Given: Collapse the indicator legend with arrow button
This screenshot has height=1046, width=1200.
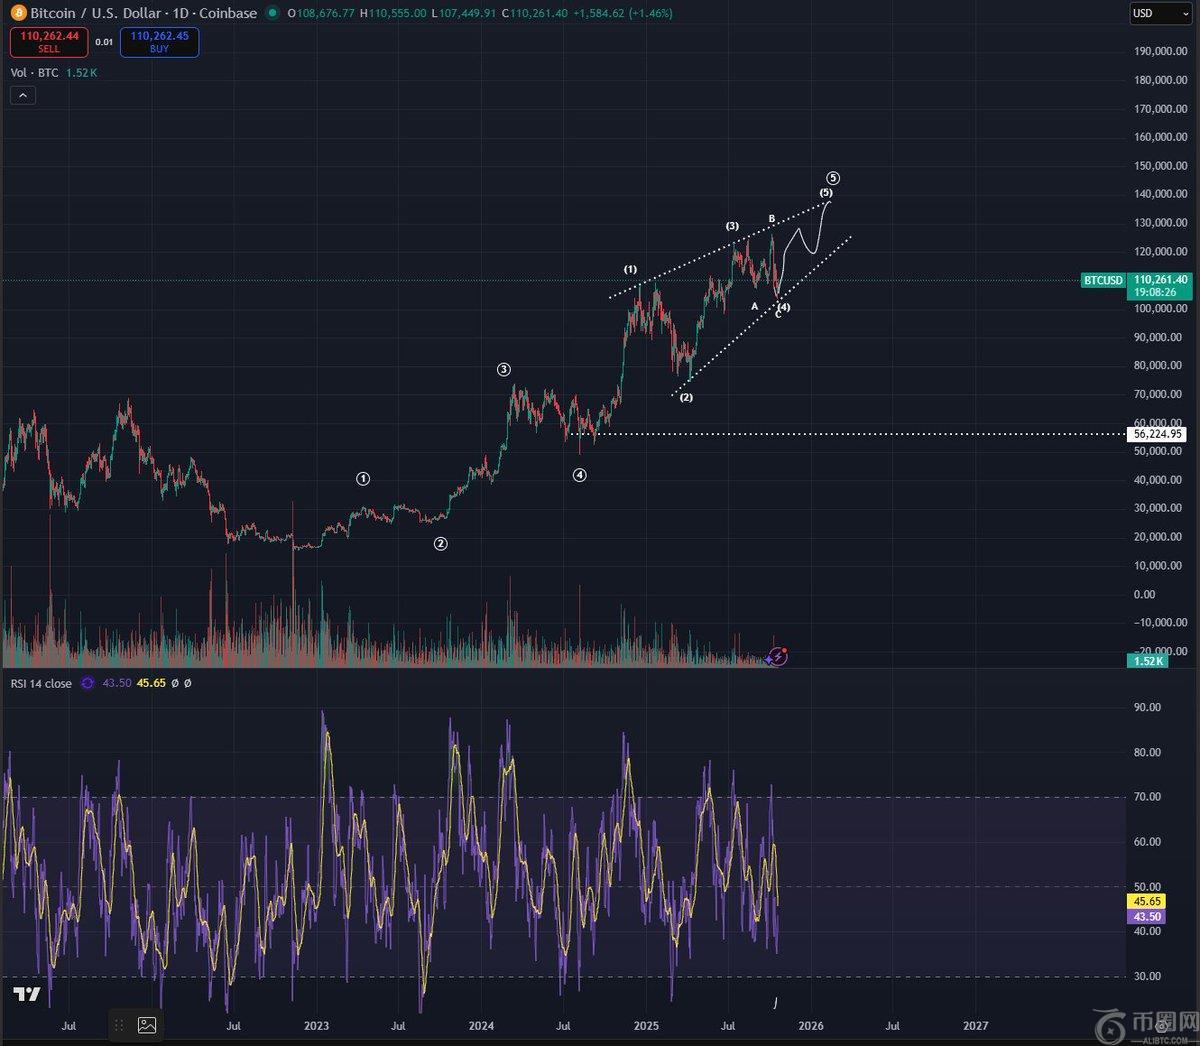Looking at the screenshot, I should pos(23,95).
